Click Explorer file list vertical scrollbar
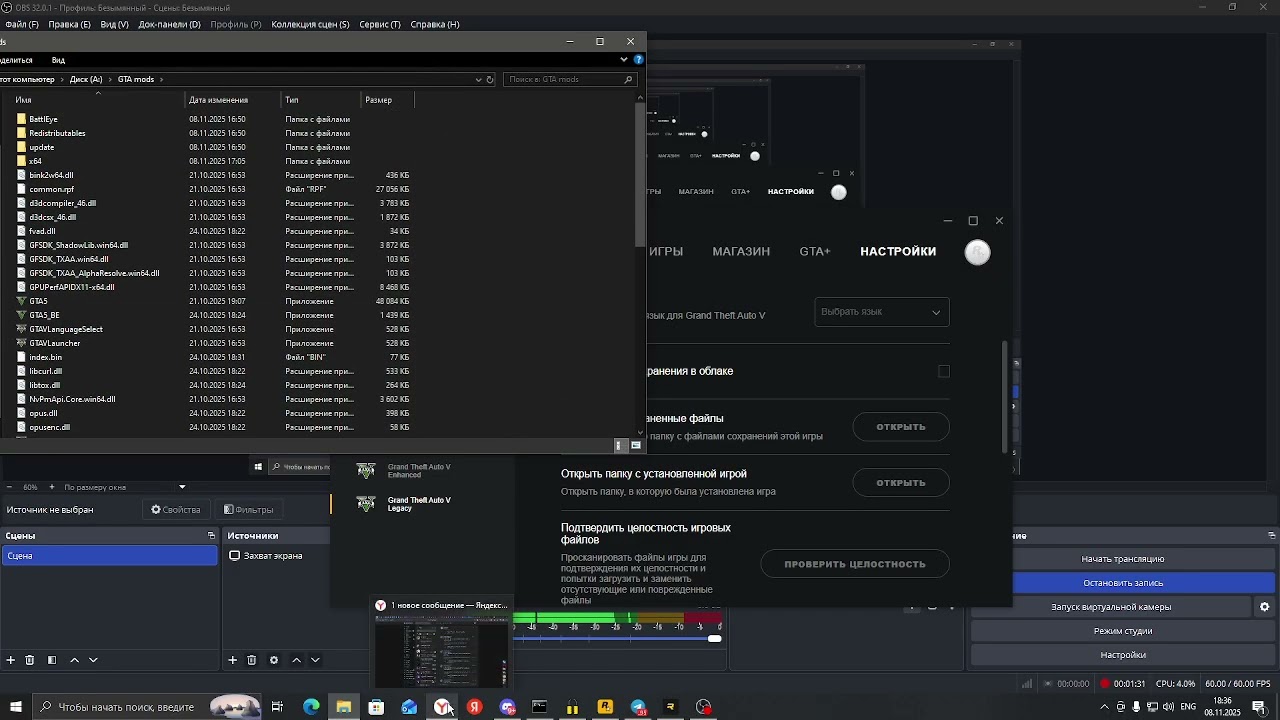Image resolution: width=1280 pixels, height=720 pixels. click(641, 175)
